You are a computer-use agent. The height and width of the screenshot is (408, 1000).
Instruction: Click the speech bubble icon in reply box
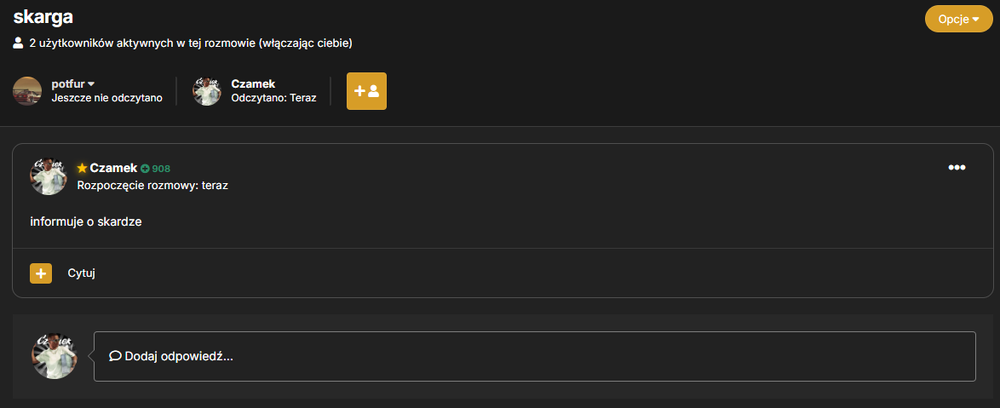[x=115, y=356]
